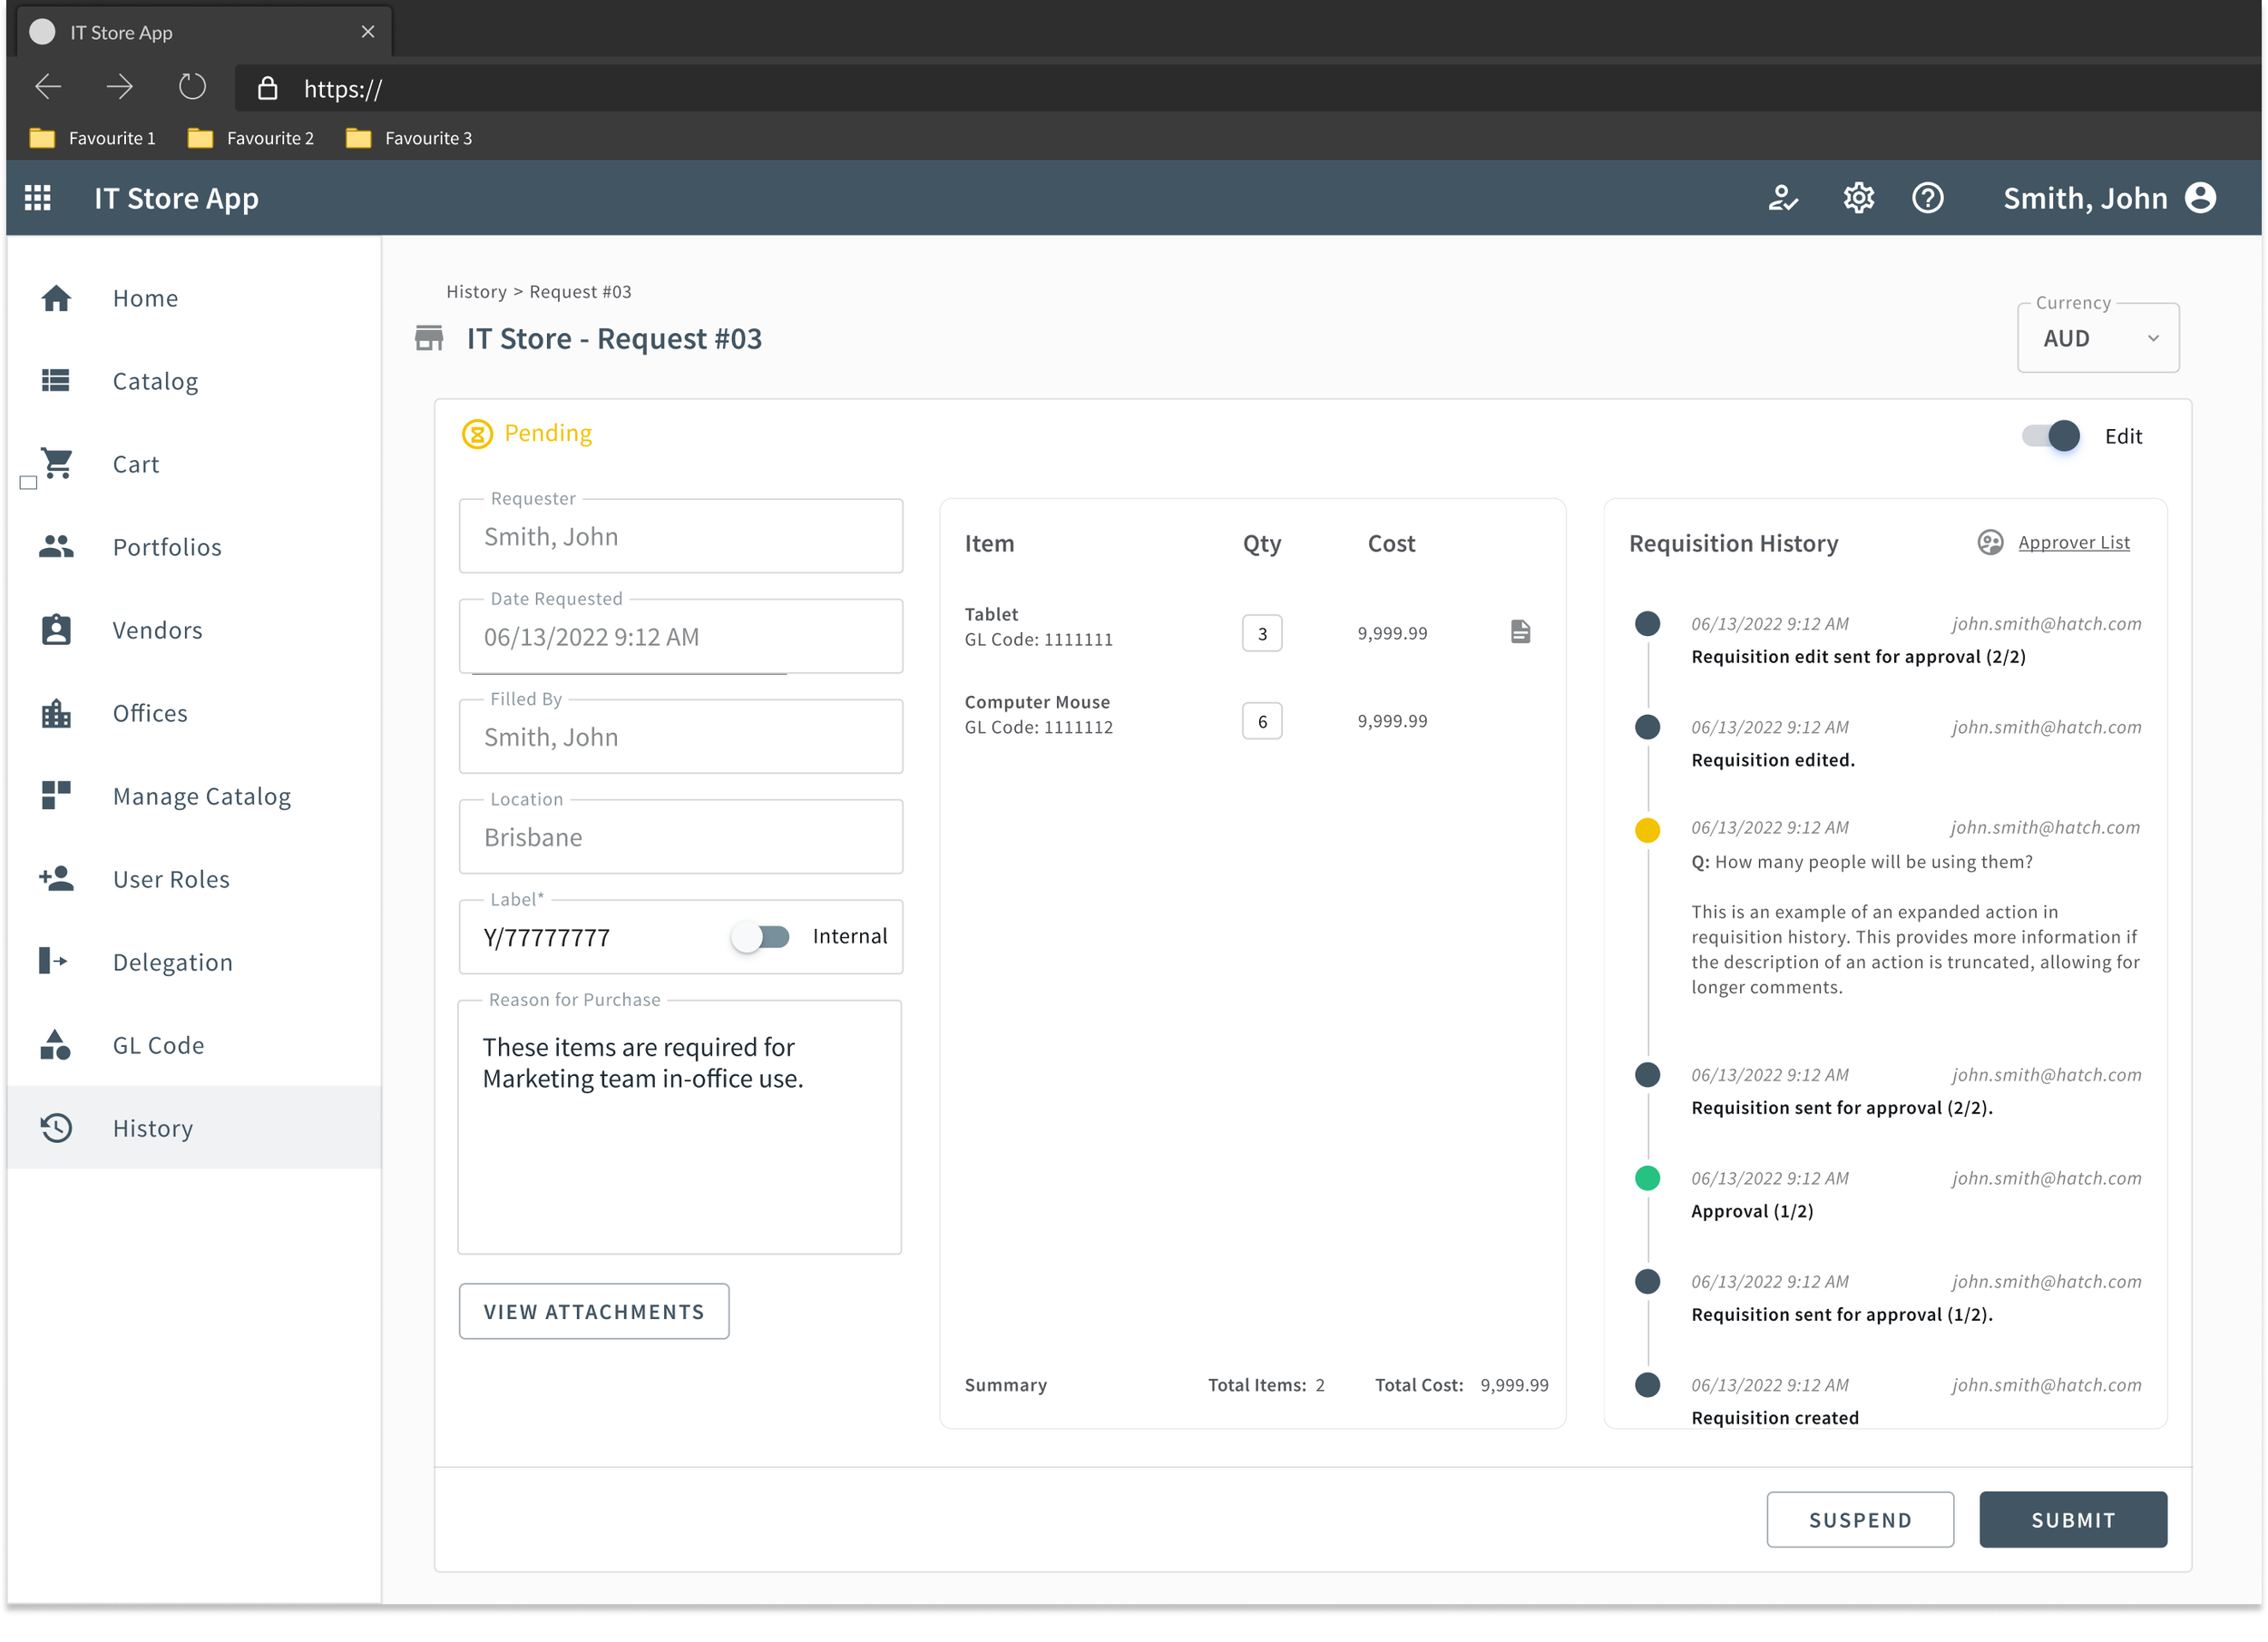This screenshot has width=2268, height=1642.
Task: Click the app launcher grid icon
Action: coord(38,198)
